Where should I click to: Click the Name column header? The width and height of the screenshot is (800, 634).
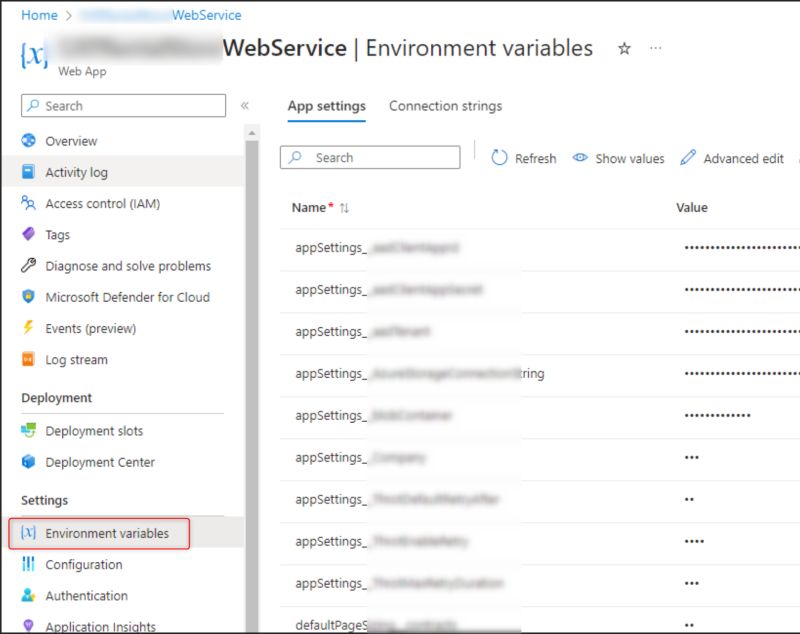click(309, 208)
